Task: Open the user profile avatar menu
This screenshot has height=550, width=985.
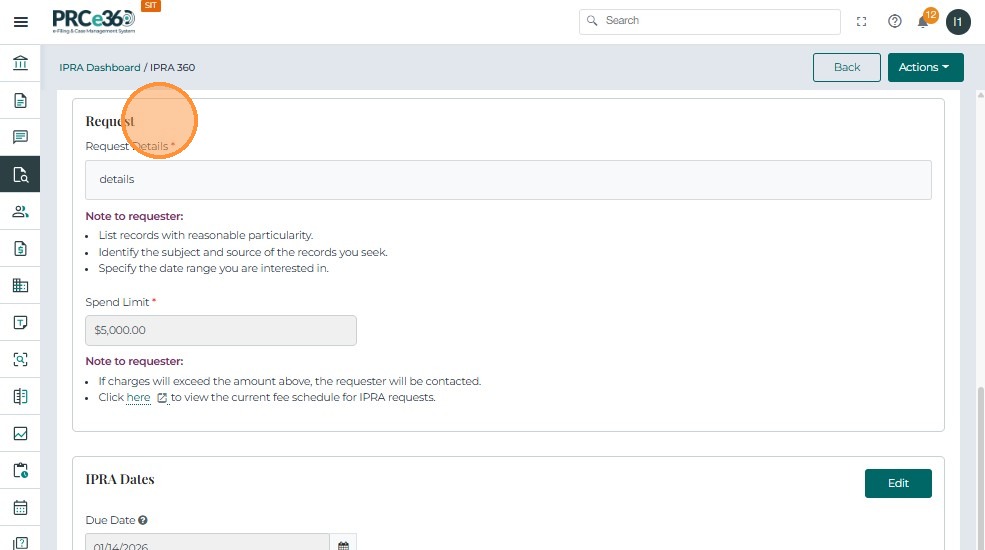Action: [x=958, y=21]
